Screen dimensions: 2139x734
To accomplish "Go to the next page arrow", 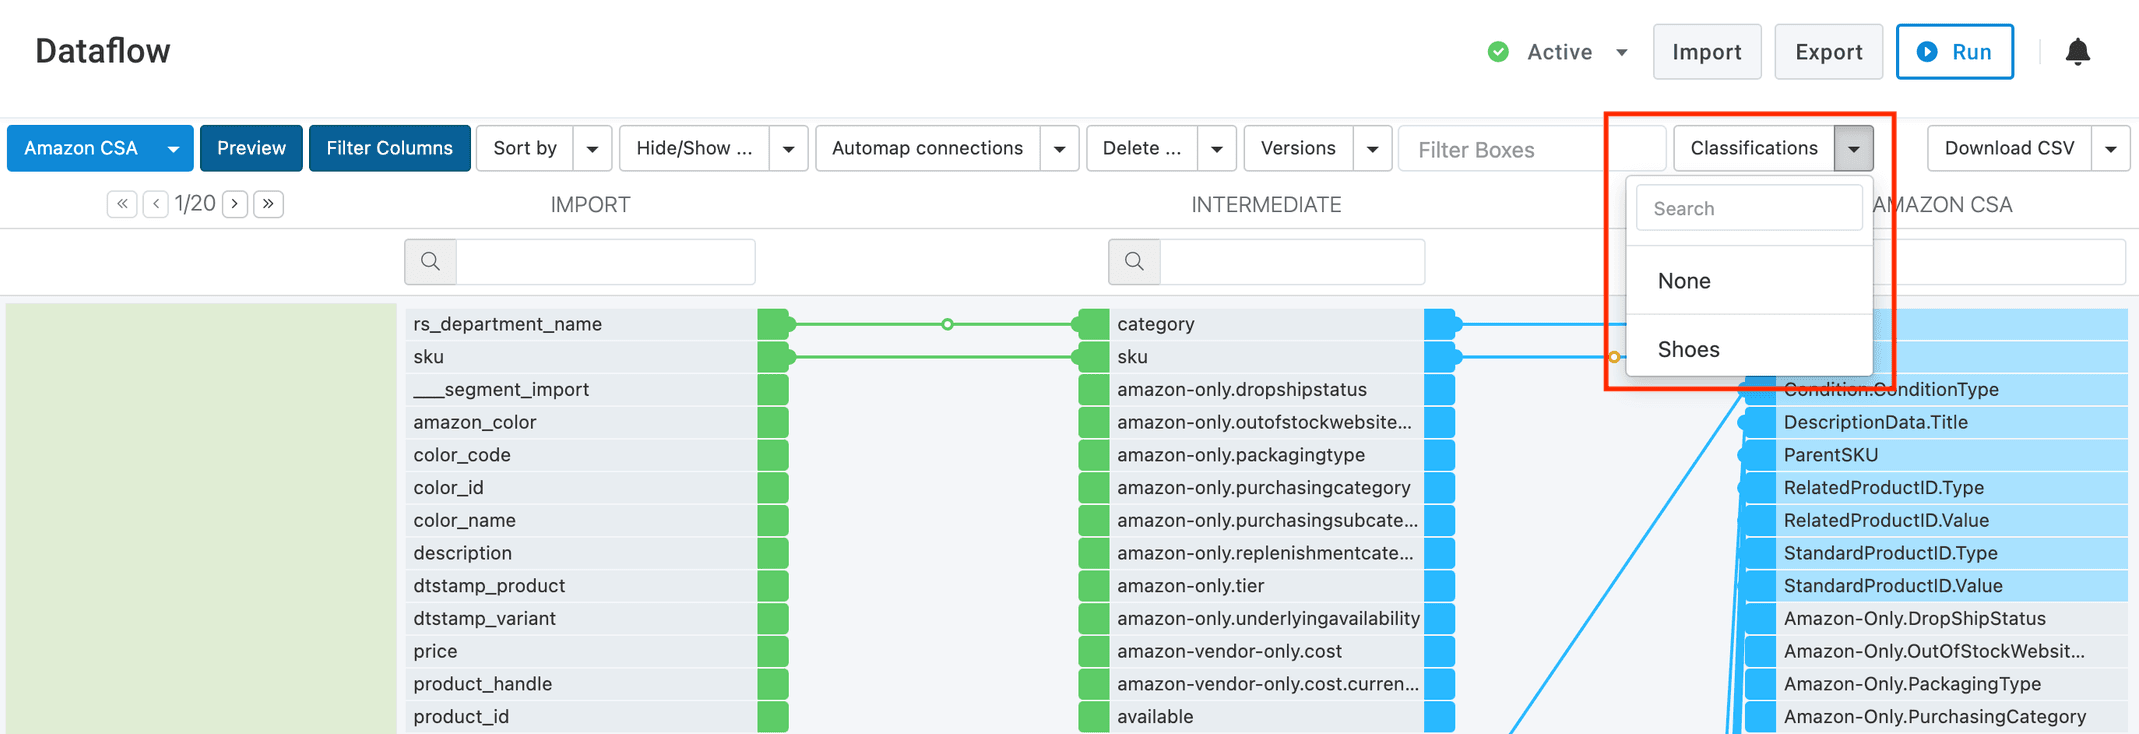I will [x=235, y=204].
